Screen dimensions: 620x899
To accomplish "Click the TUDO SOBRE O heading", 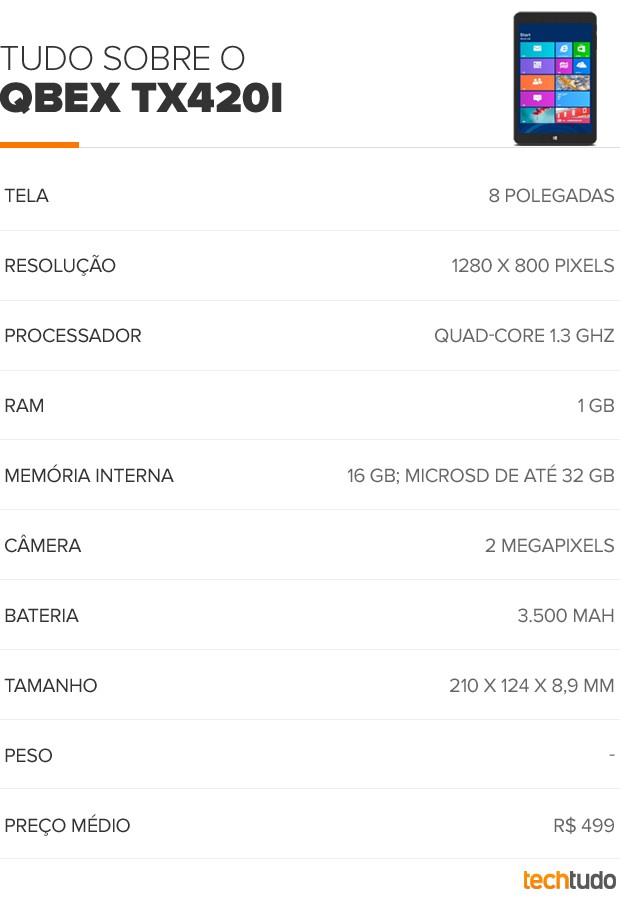I will (122, 58).
